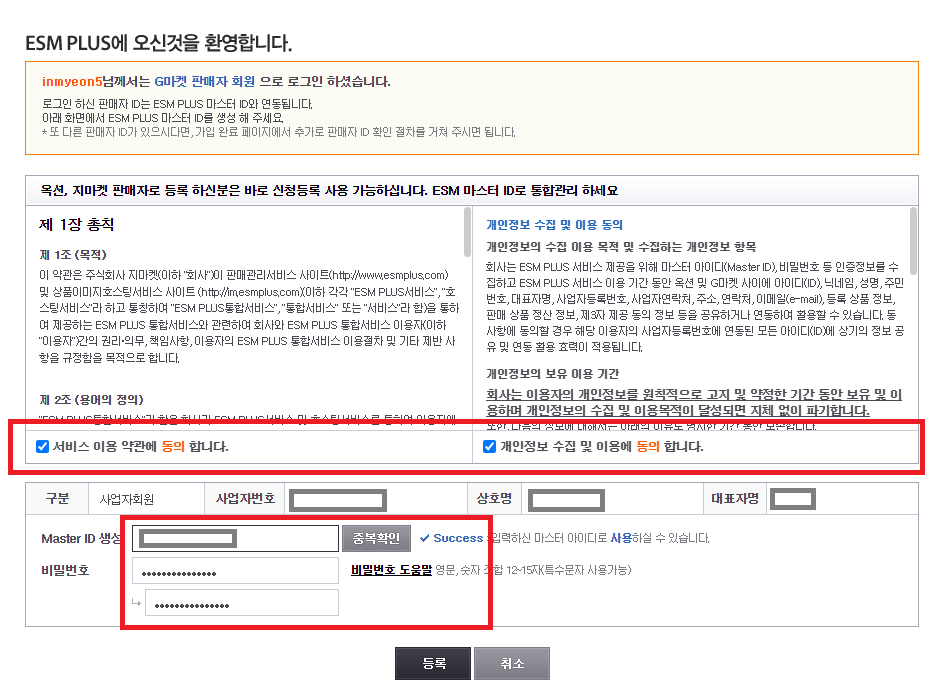947x698 pixels.
Task: Open the 비밀번호 도움말 link
Action: (x=391, y=570)
